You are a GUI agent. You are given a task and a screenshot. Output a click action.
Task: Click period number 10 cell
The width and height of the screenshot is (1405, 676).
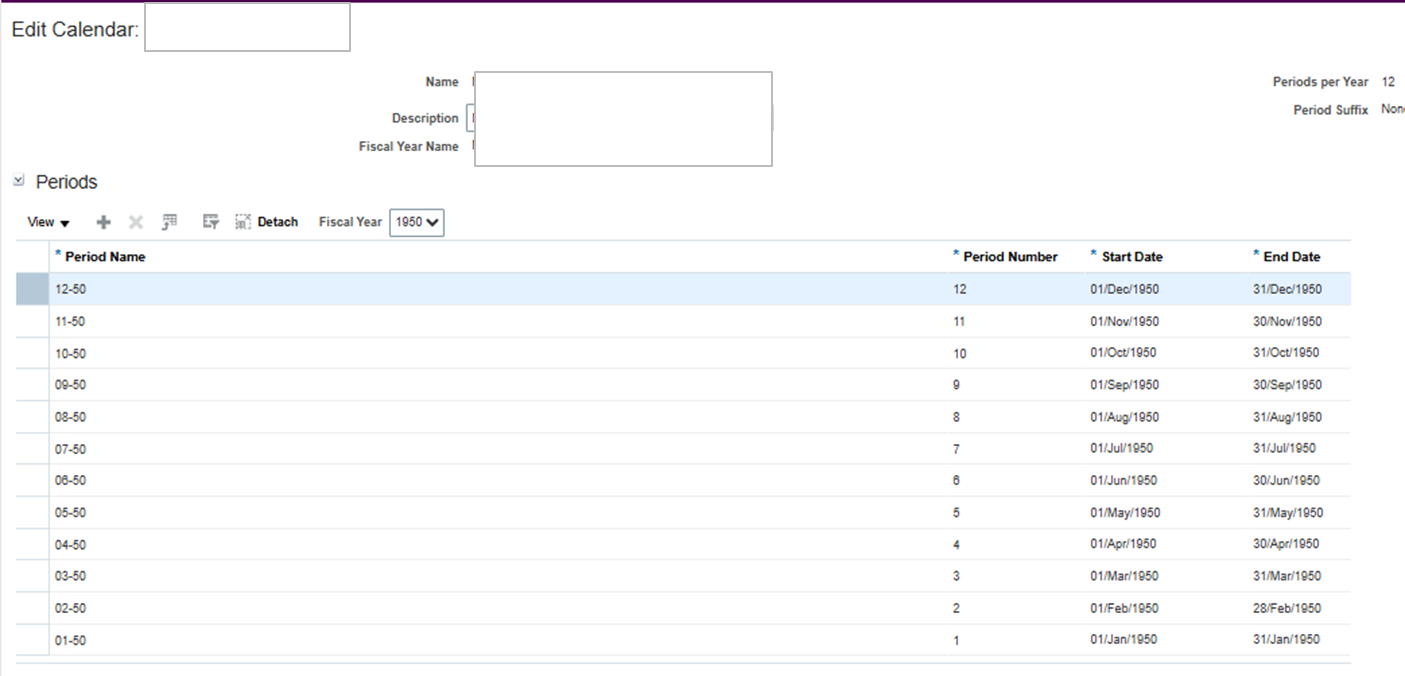point(960,353)
